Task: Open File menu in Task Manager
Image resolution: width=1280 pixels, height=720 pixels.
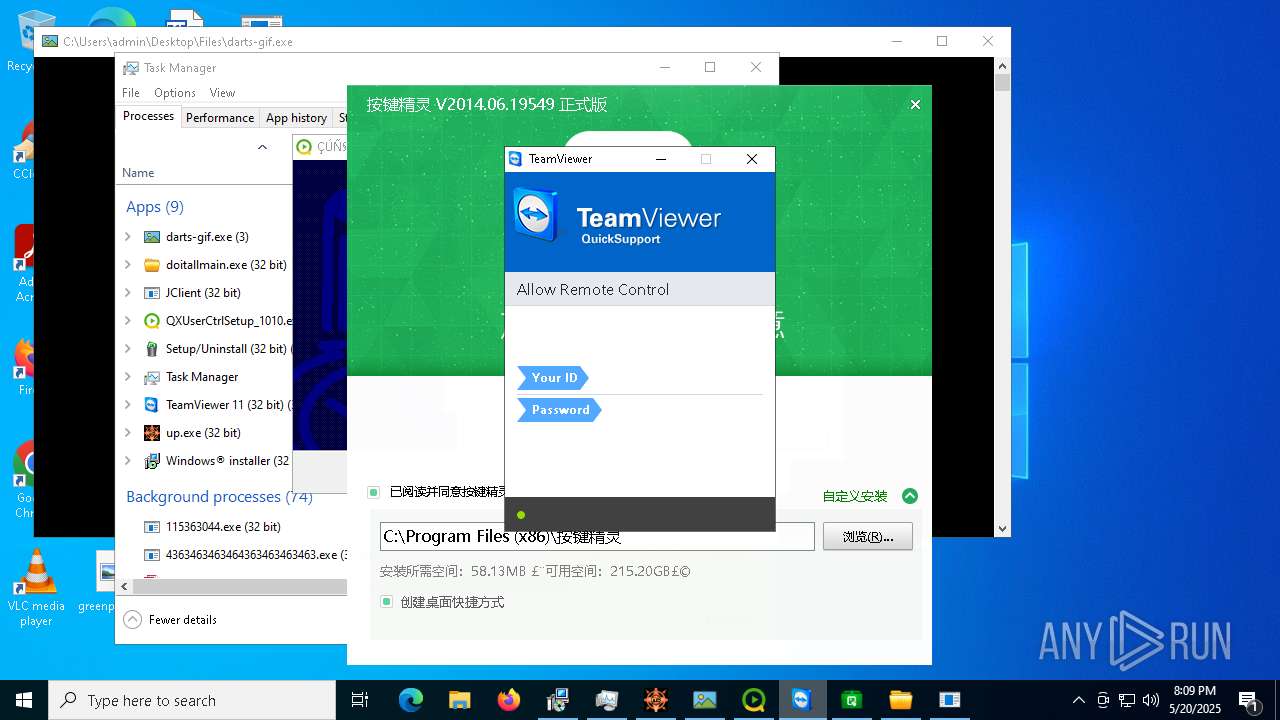Action: point(131,93)
